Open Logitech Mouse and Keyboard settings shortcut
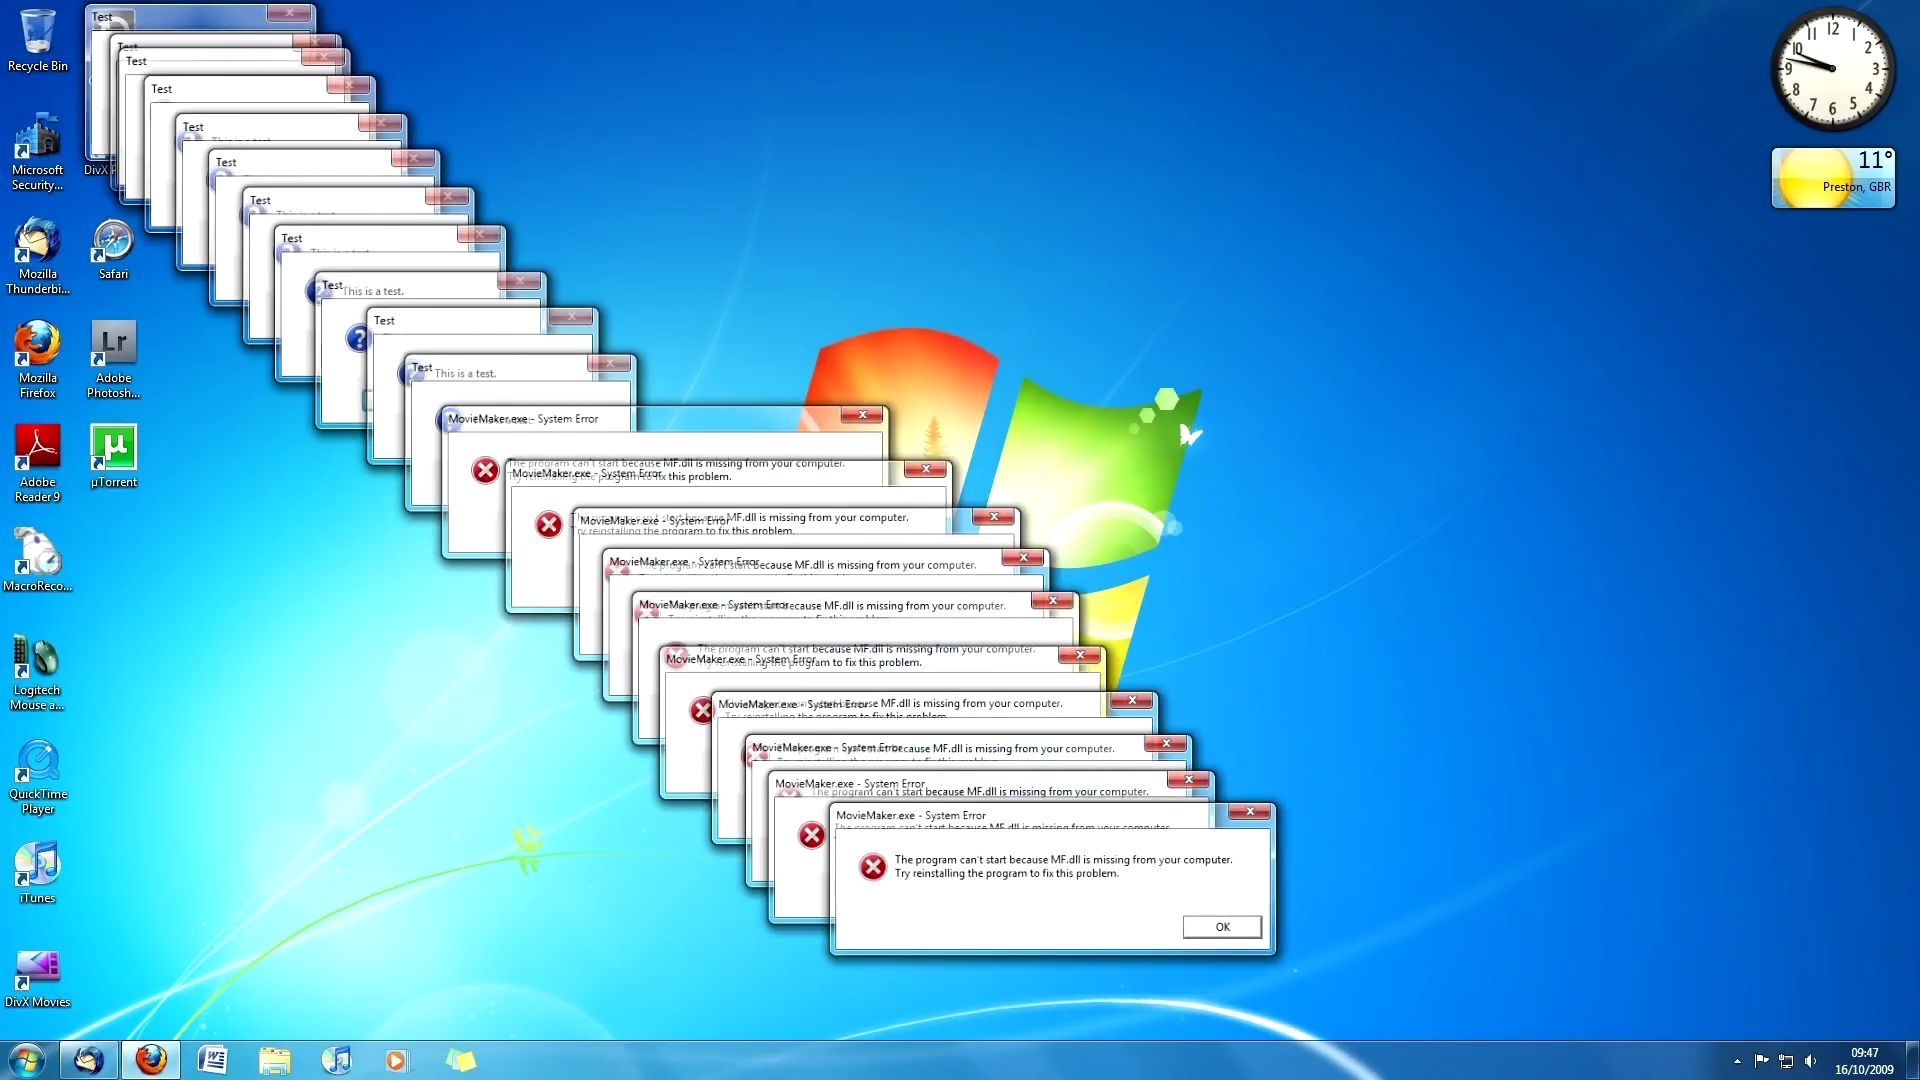This screenshot has height=1080, width=1920. [38, 672]
